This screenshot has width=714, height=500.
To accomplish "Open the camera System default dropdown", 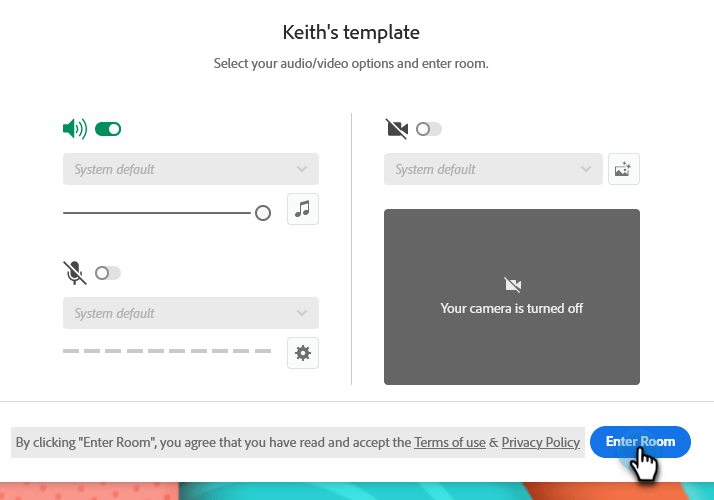I will tap(493, 169).
